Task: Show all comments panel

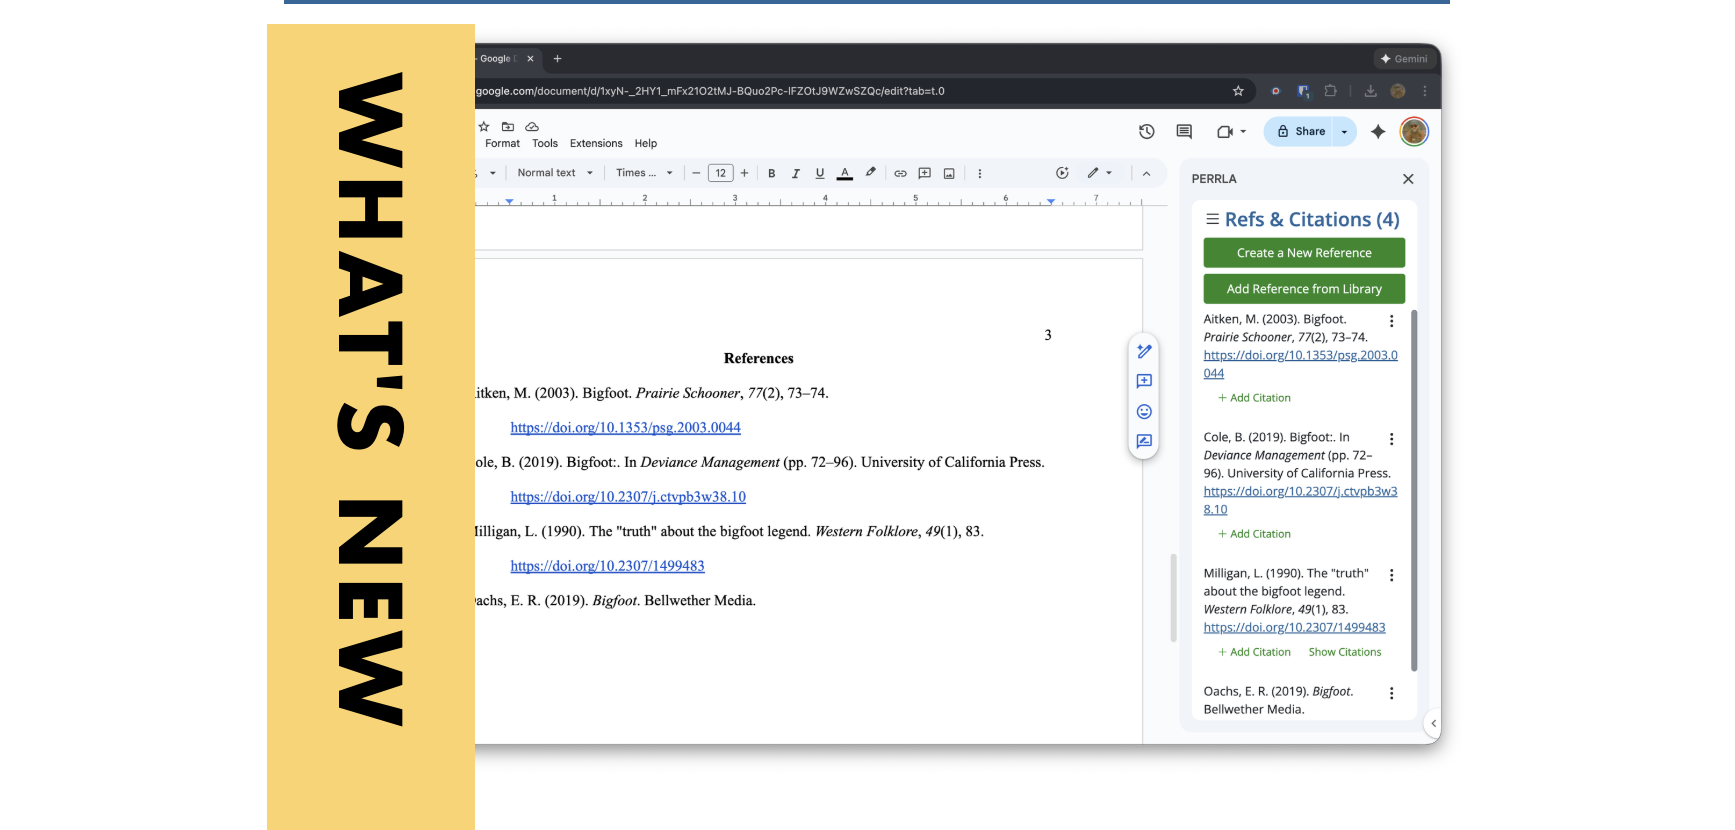Action: click(x=1184, y=131)
